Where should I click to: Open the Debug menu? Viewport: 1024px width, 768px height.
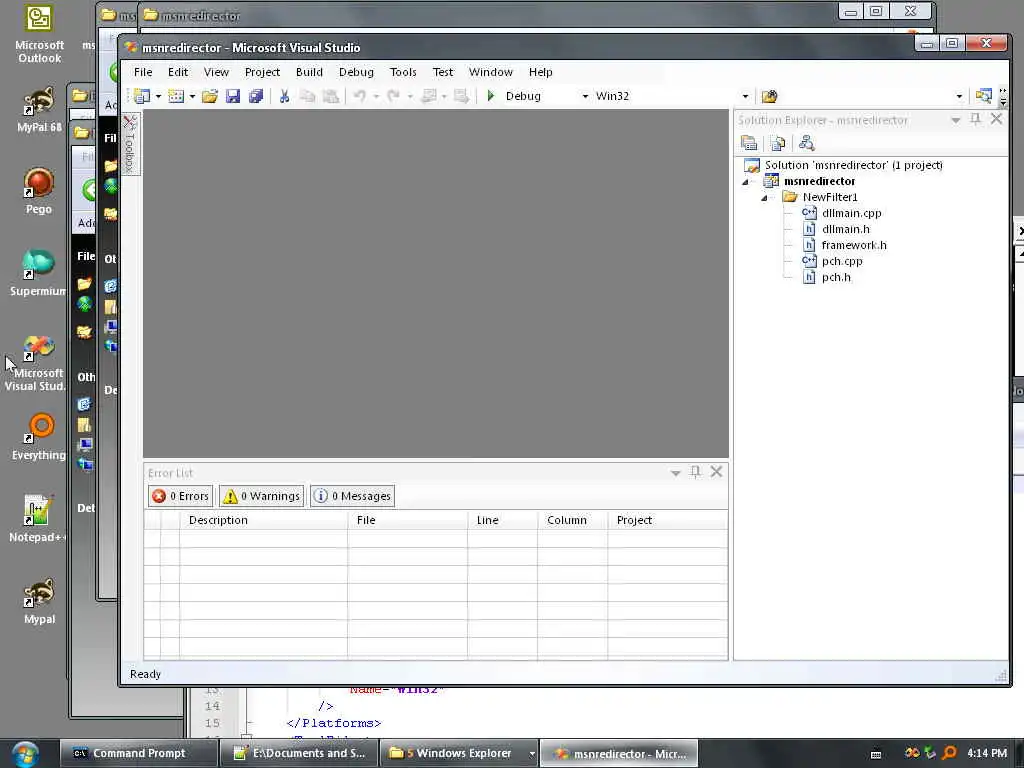356,72
